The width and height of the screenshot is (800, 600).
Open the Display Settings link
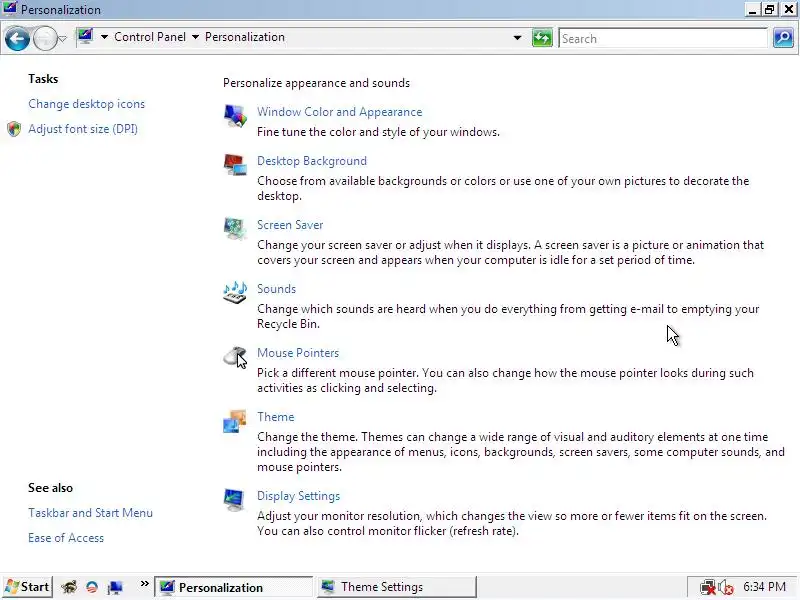298,496
